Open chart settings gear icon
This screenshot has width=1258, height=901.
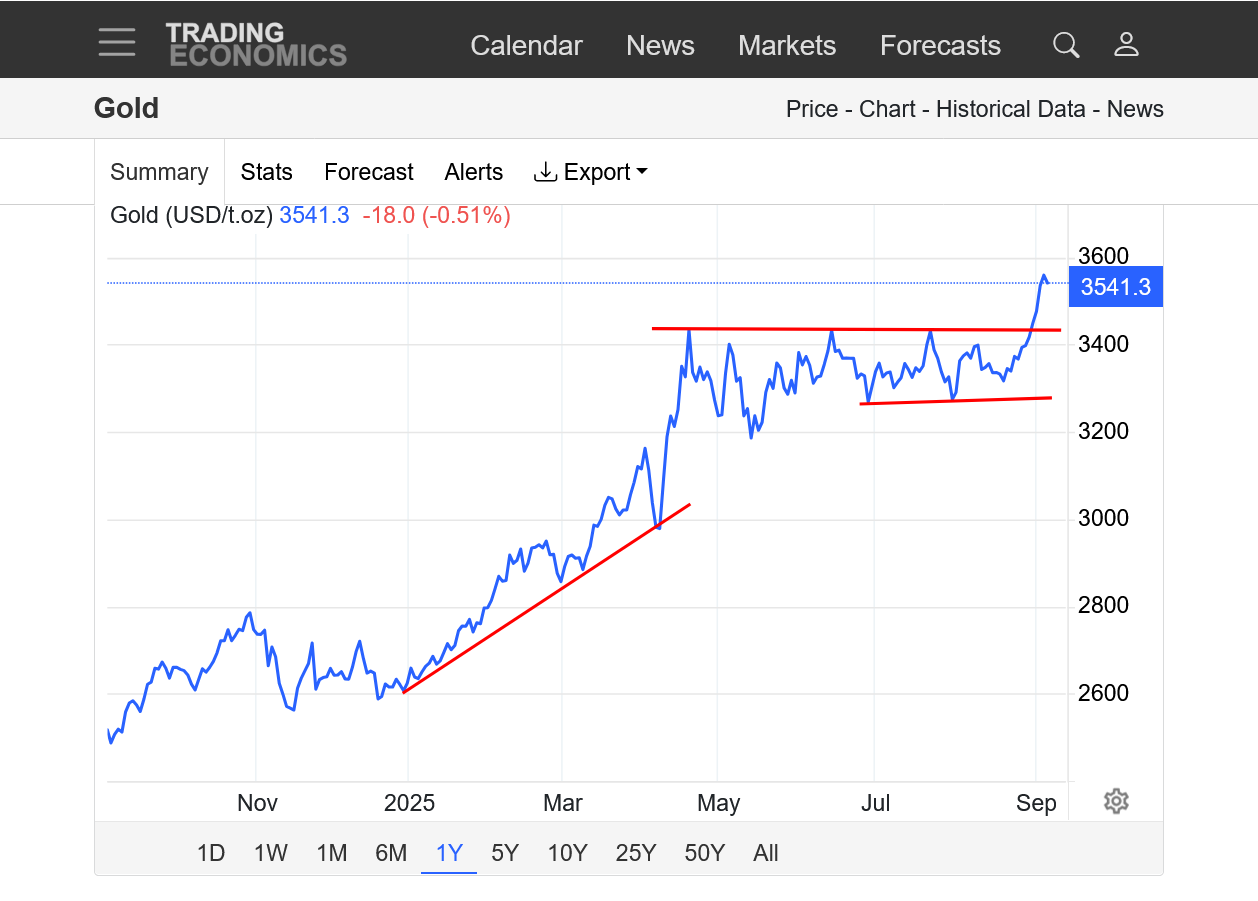coord(1116,801)
